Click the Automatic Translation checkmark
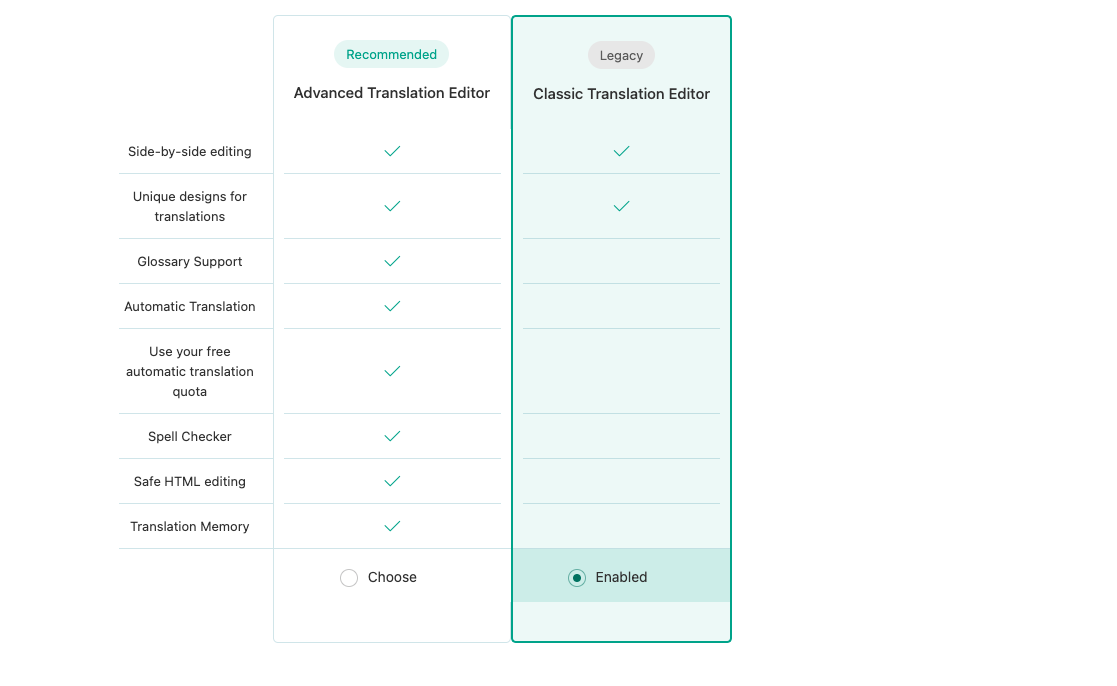 (x=393, y=306)
